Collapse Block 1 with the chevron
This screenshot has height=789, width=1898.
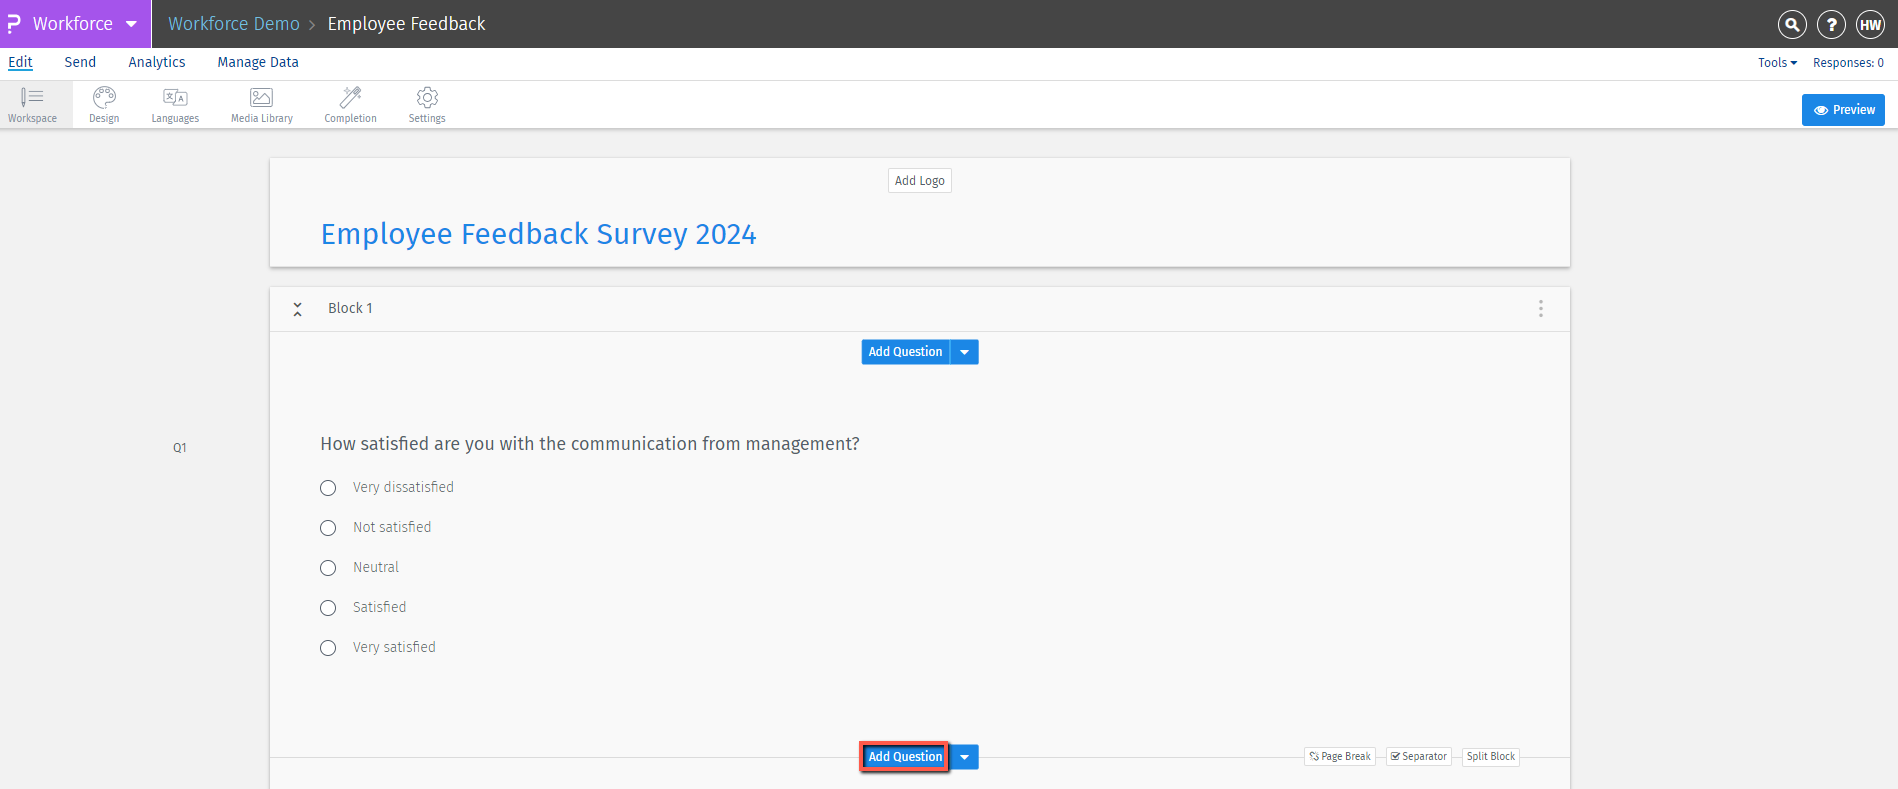pos(297,309)
